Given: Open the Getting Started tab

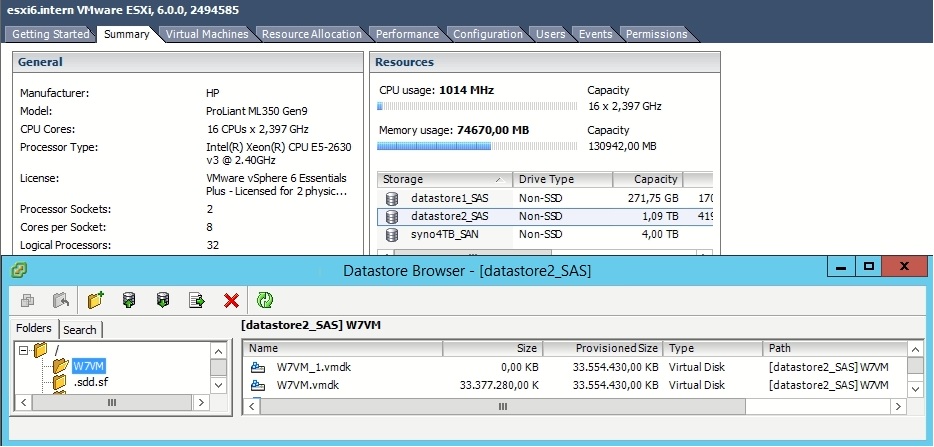Looking at the screenshot, I should 50,35.
